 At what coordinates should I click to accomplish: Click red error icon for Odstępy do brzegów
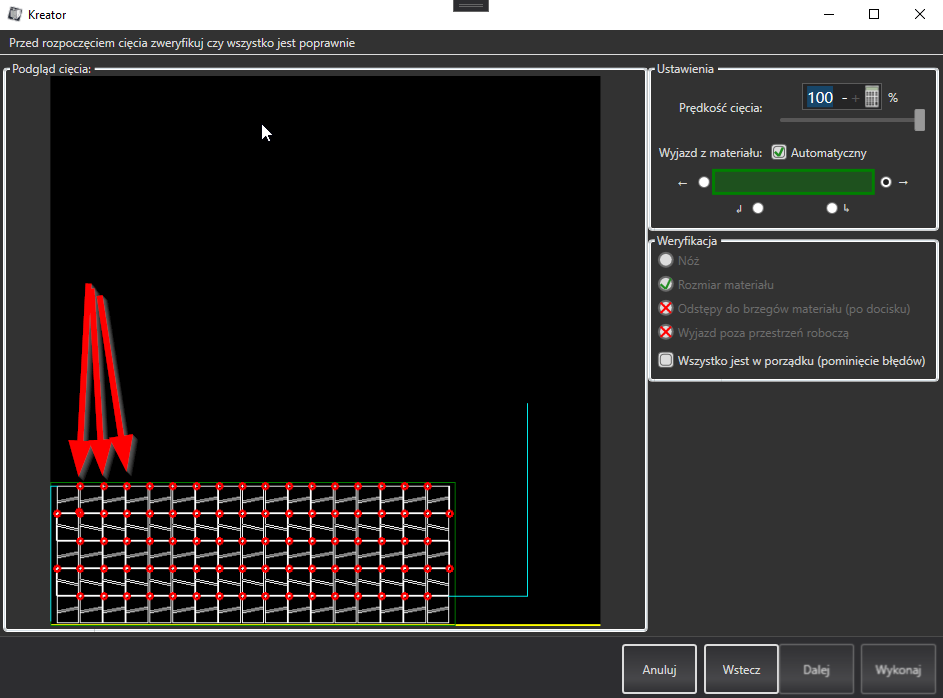[666, 309]
